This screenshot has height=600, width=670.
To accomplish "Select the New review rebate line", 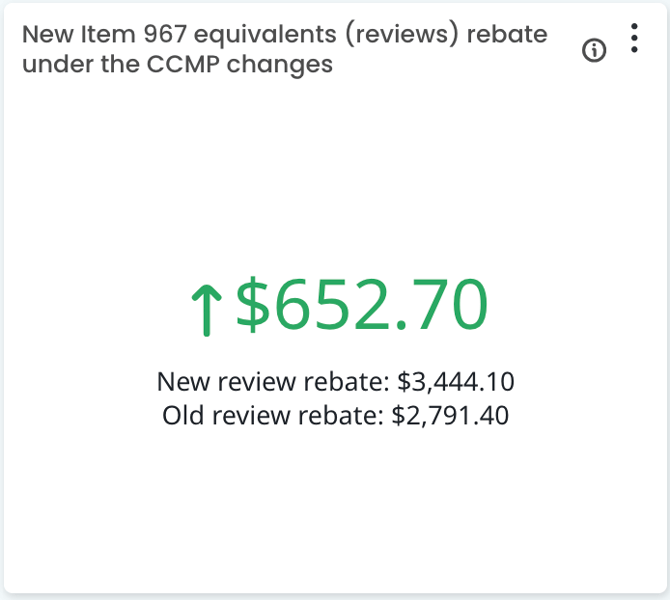I will pyautogui.click(x=335, y=381).
